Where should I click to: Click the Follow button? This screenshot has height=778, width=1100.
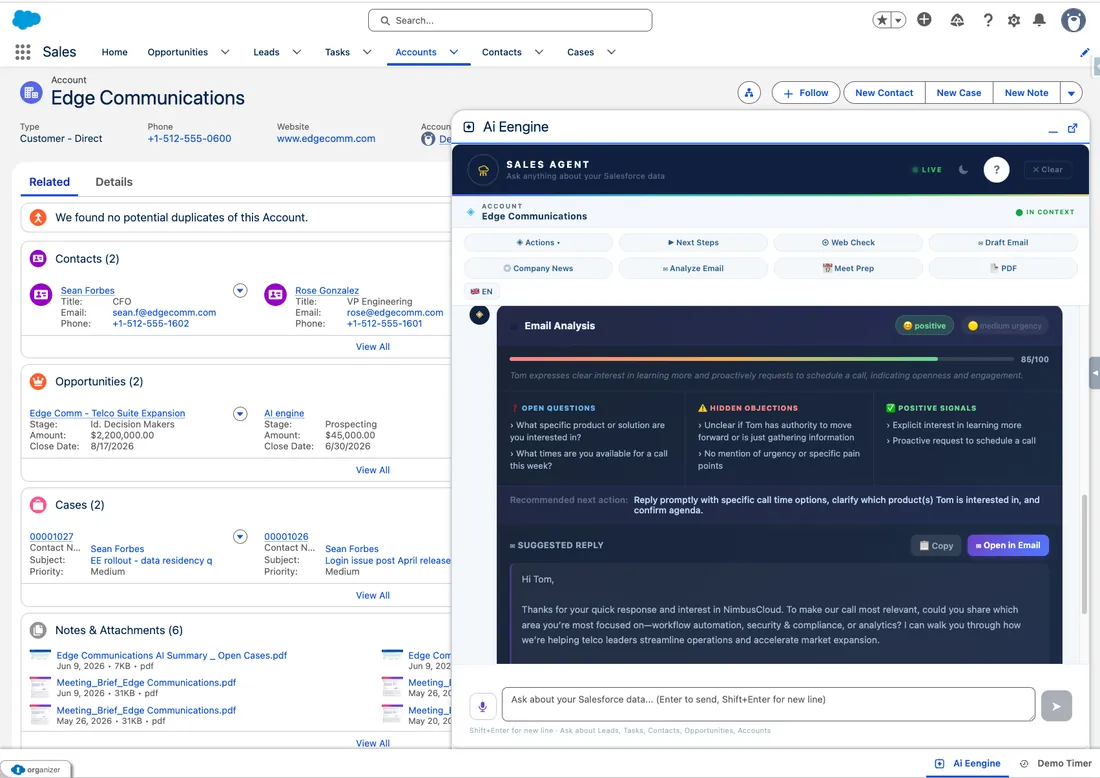tap(805, 93)
